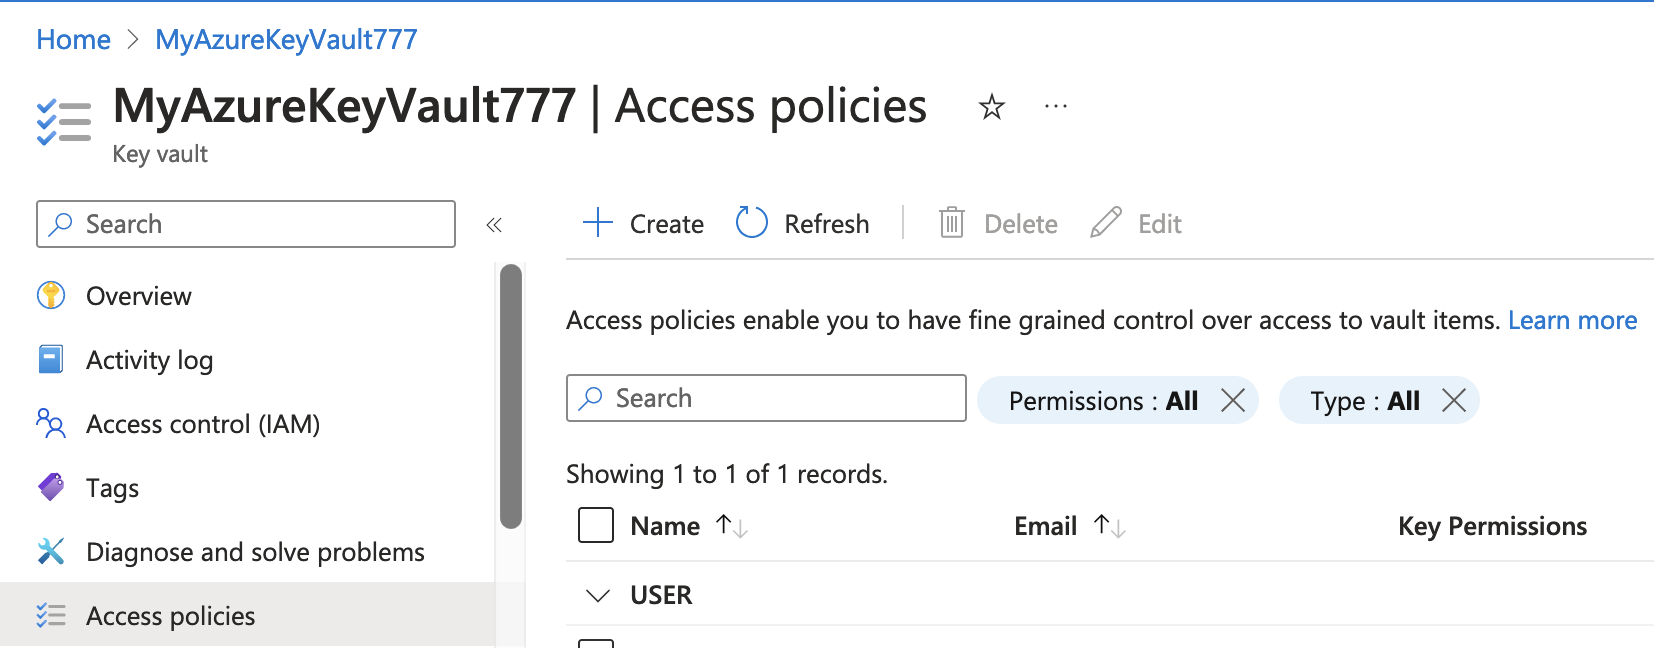Click the favorite star icon

991,107
